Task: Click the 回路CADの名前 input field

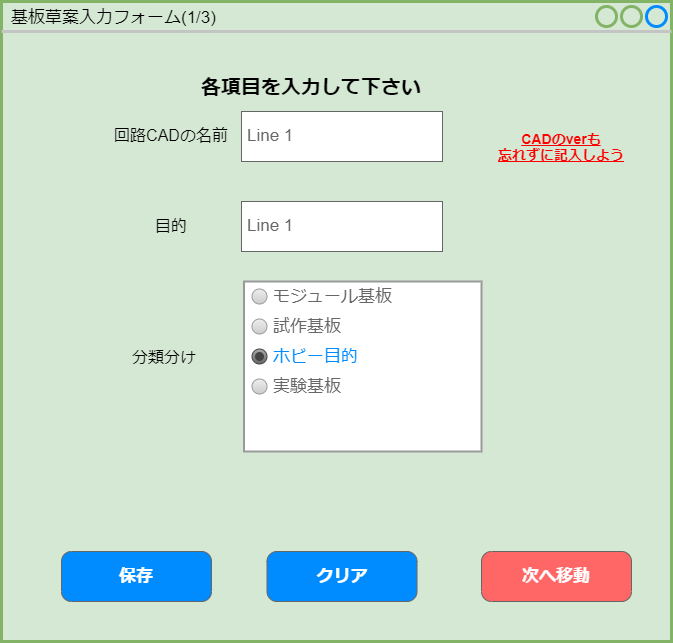Action: tap(342, 136)
